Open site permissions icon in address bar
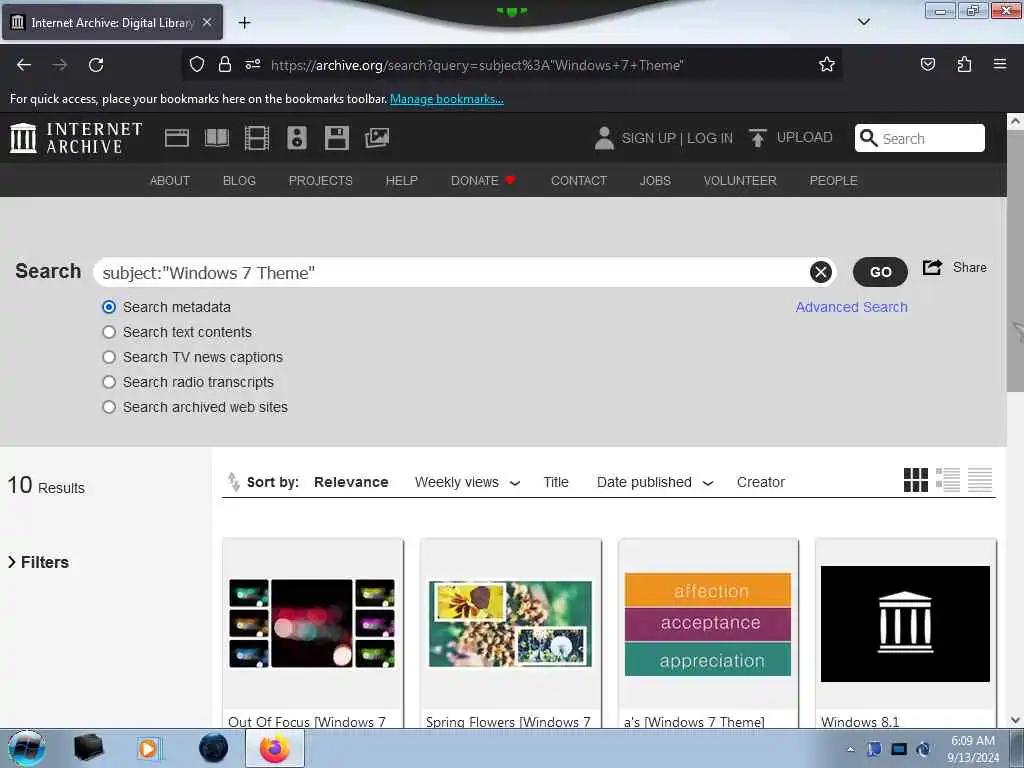This screenshot has height=768, width=1024. 253,65
